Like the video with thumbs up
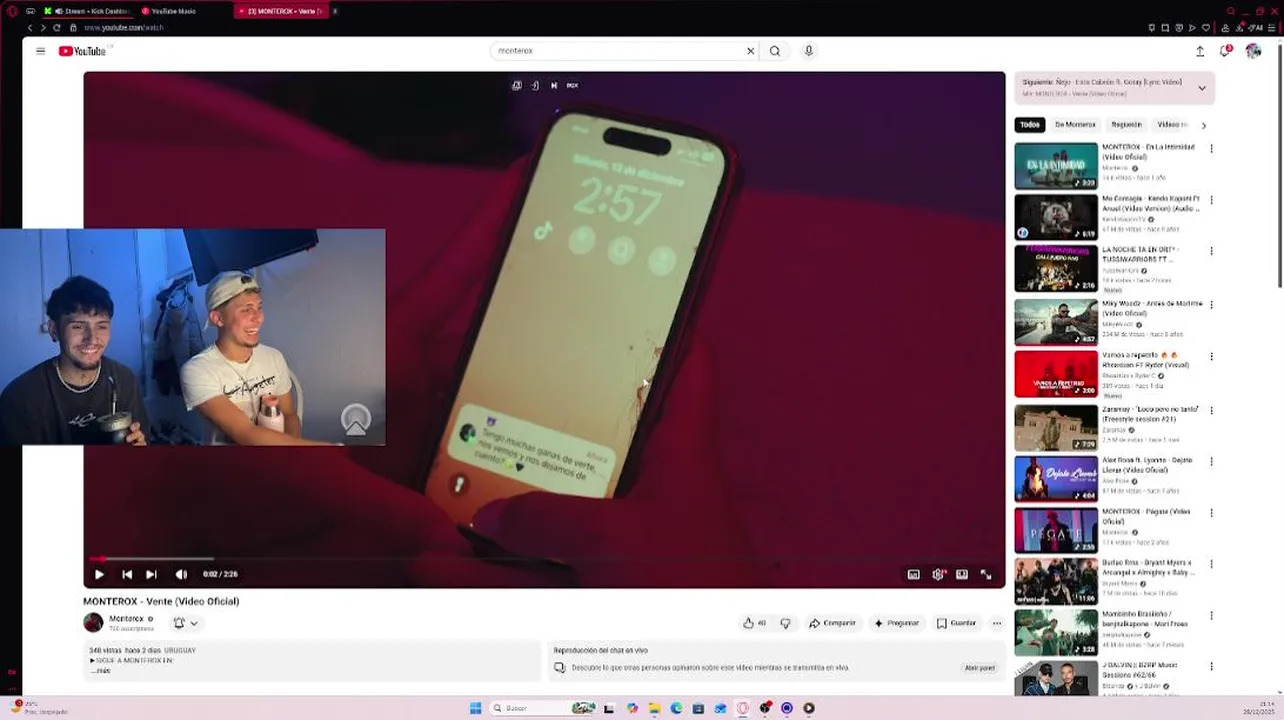 755,623
